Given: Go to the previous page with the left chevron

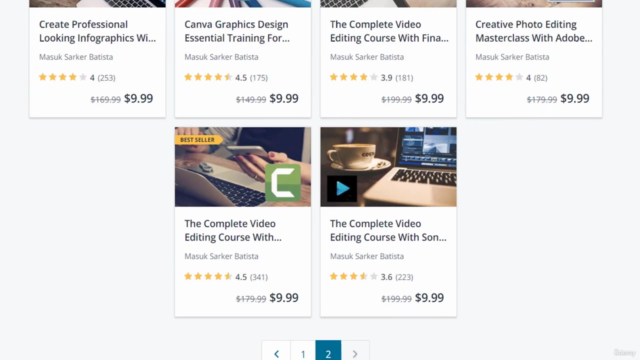Looking at the screenshot, I should [276, 352].
